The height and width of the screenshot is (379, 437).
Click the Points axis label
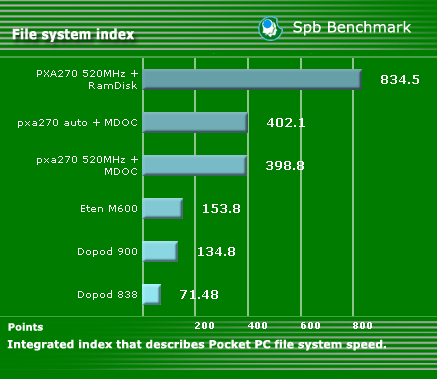point(26,327)
